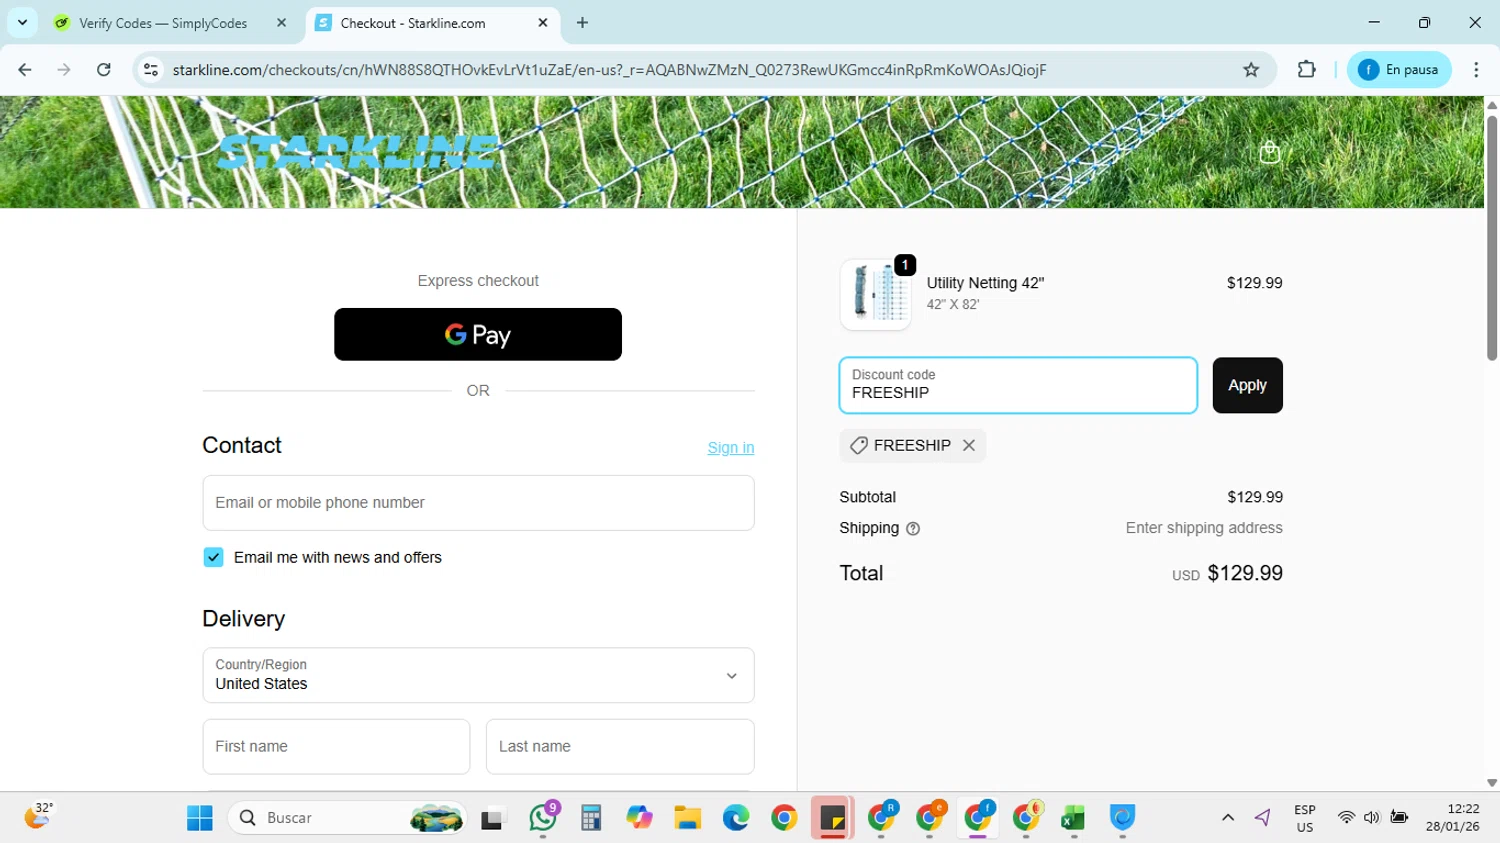Open the volume speaker tray icon

[1372, 818]
